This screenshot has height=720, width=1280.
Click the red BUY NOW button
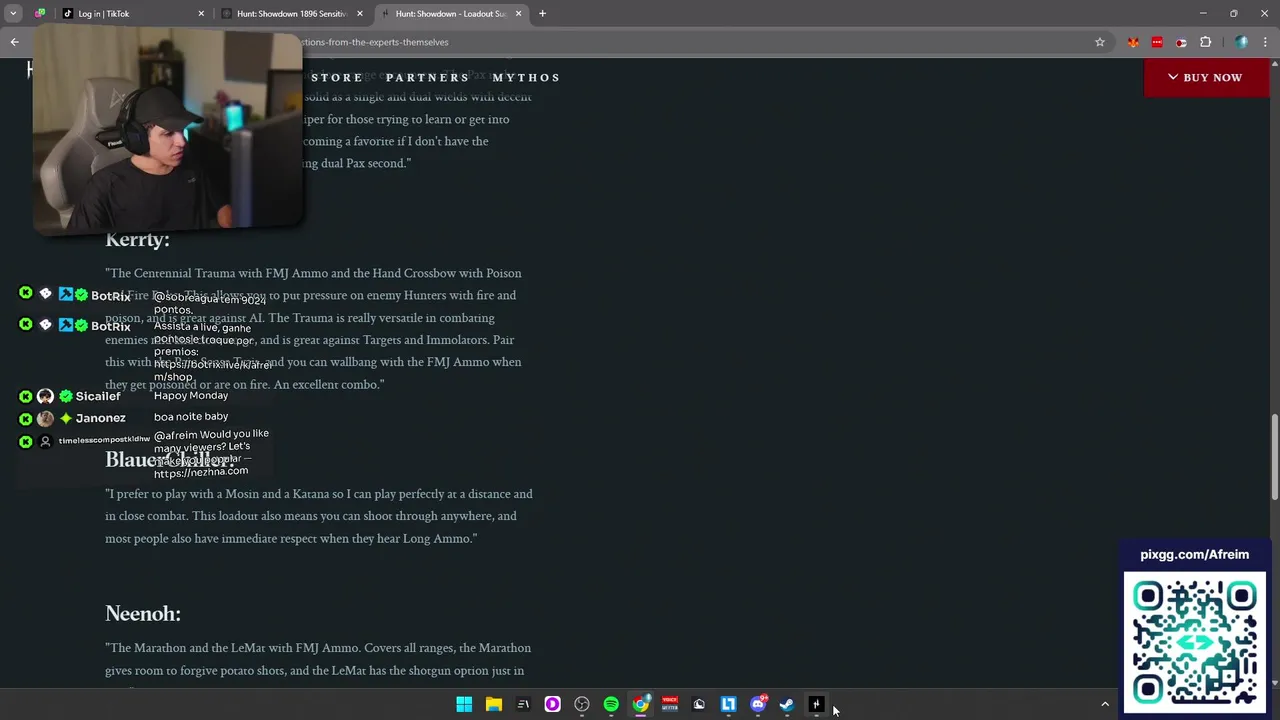(1205, 78)
